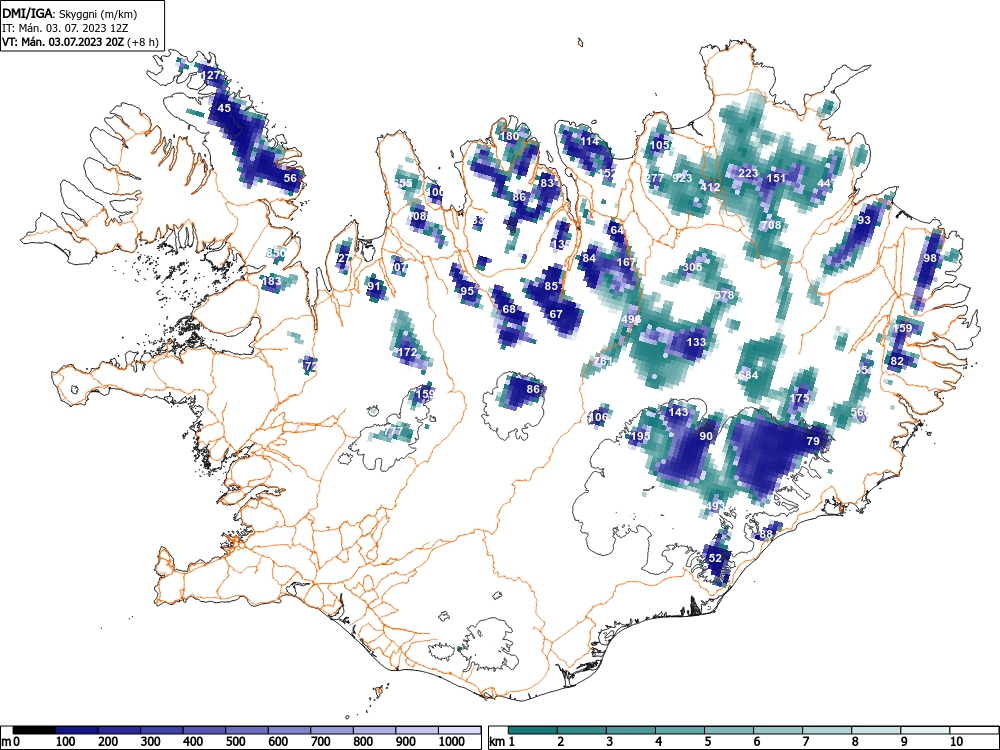
Task: Click the '708' visibility value
Action: pyautogui.click(x=771, y=224)
